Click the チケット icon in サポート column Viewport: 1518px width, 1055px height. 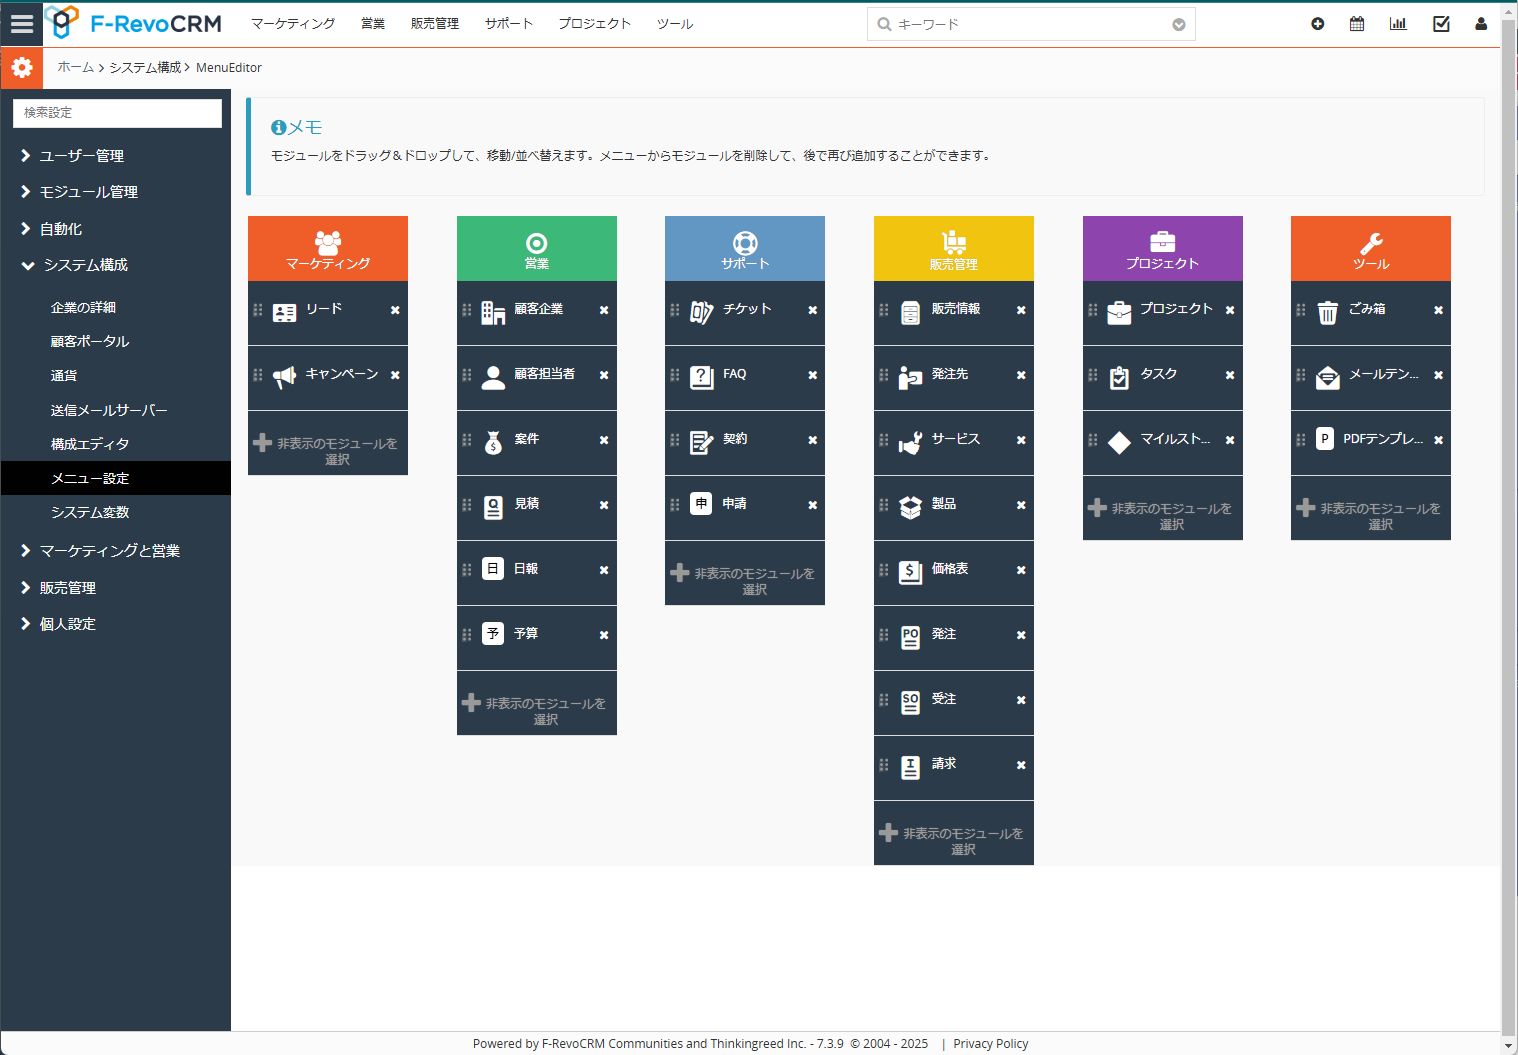coord(701,312)
